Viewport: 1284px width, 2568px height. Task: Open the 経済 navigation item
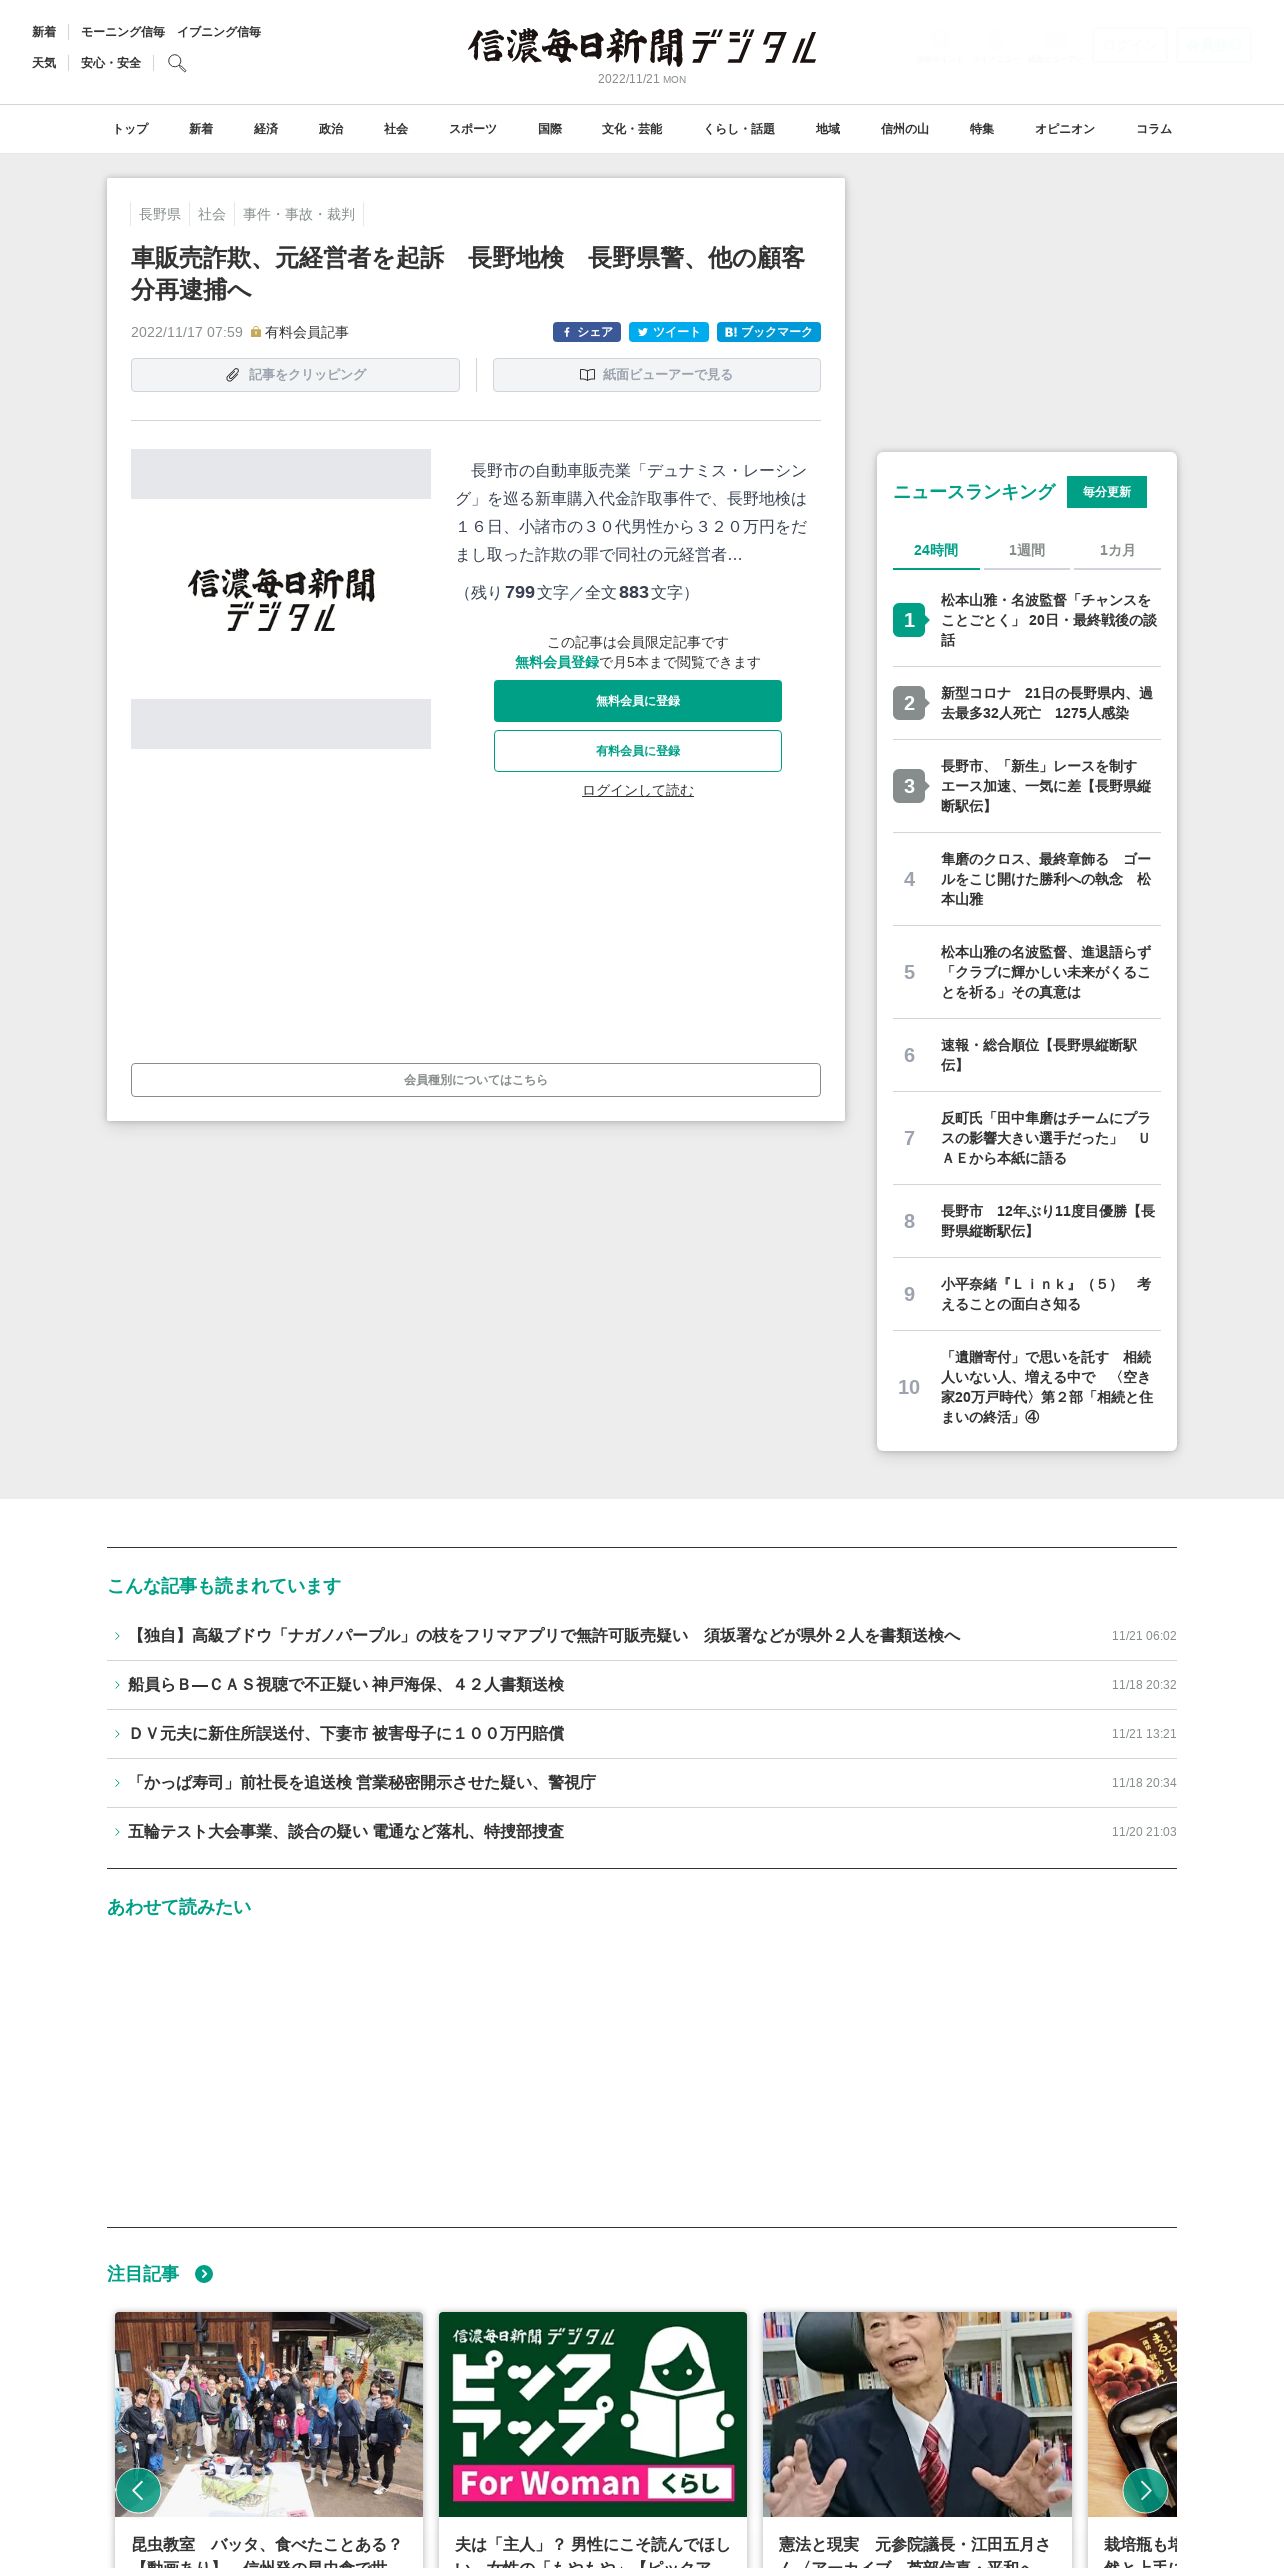point(266,129)
